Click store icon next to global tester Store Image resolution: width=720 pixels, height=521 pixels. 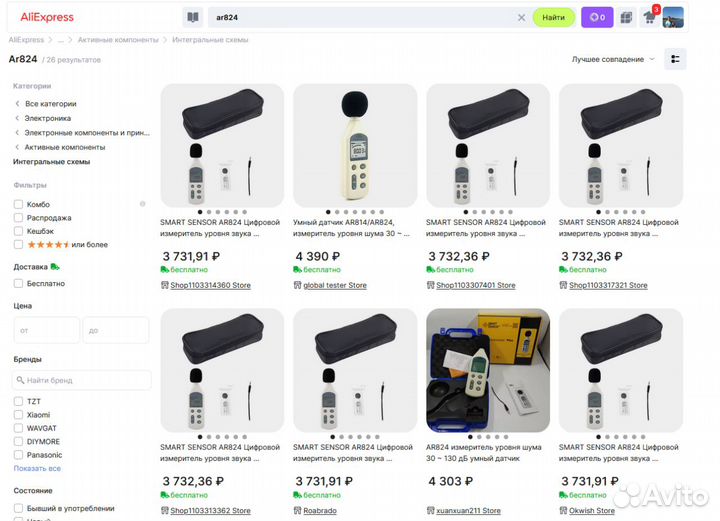[298, 286]
